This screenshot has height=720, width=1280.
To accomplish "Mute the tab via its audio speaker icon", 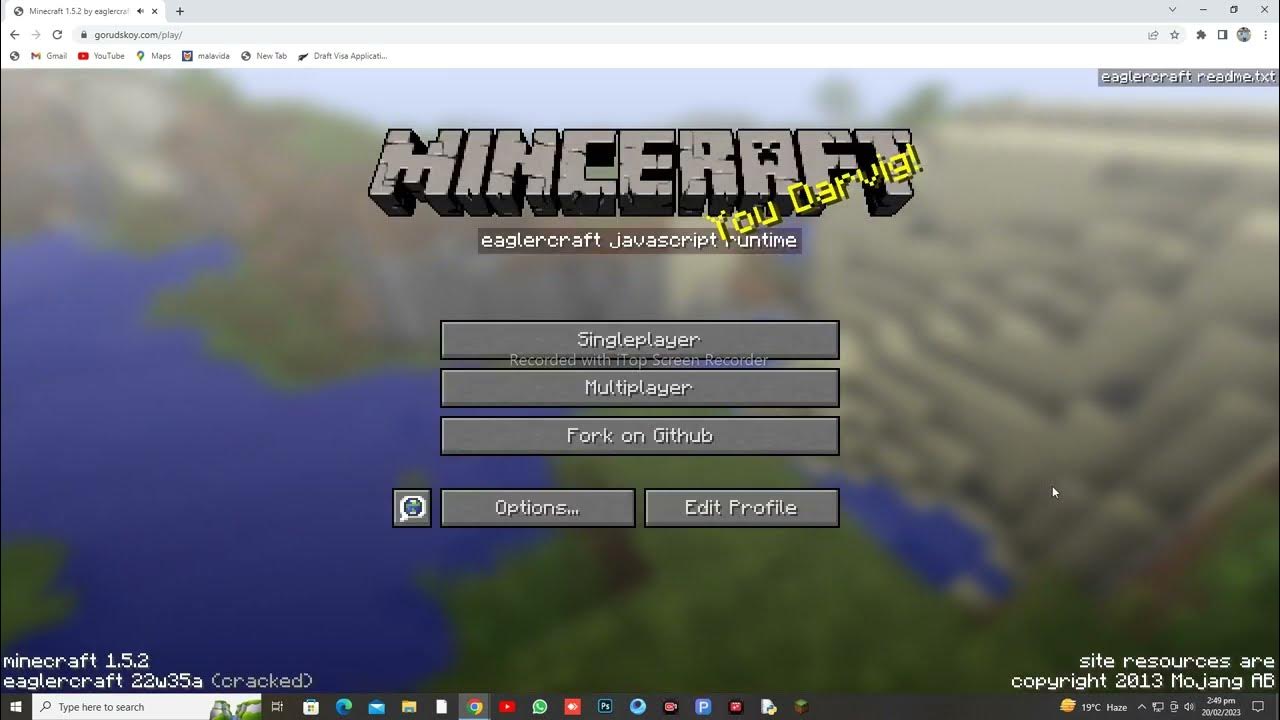I will coord(140,11).
